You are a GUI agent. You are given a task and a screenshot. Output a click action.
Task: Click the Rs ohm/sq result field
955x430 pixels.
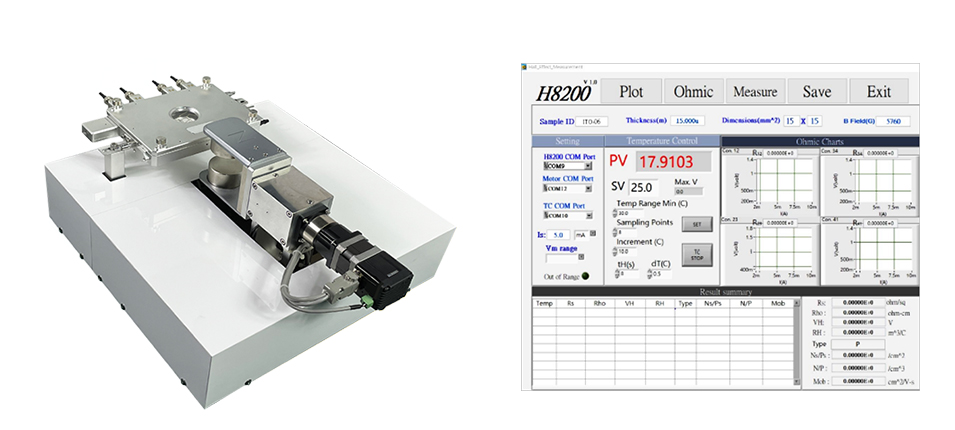(x=858, y=303)
